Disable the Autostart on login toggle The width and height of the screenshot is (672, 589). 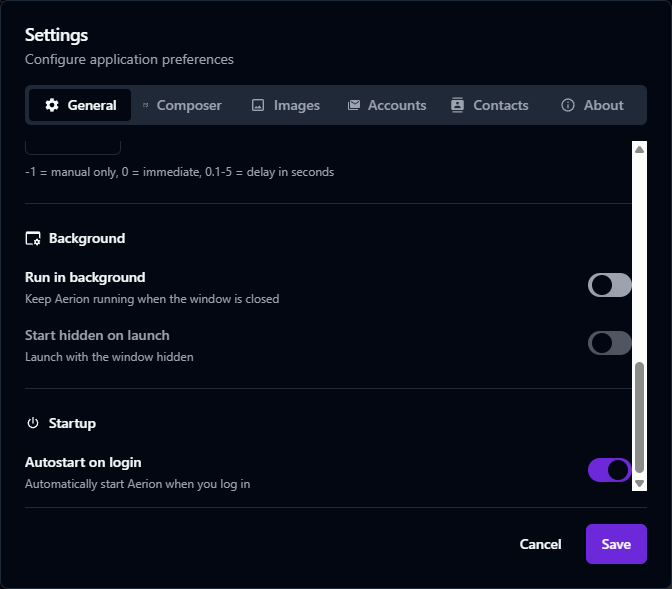point(609,470)
